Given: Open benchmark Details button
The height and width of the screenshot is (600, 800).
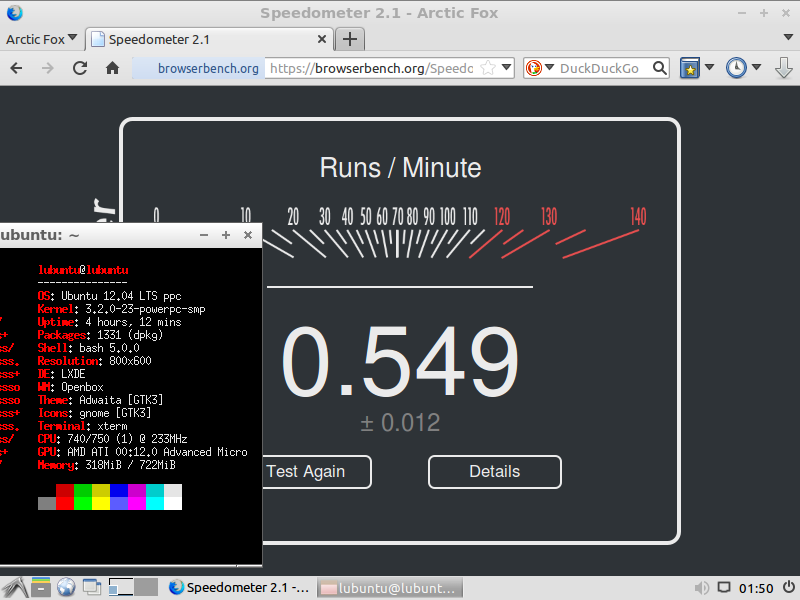Looking at the screenshot, I should [x=494, y=471].
